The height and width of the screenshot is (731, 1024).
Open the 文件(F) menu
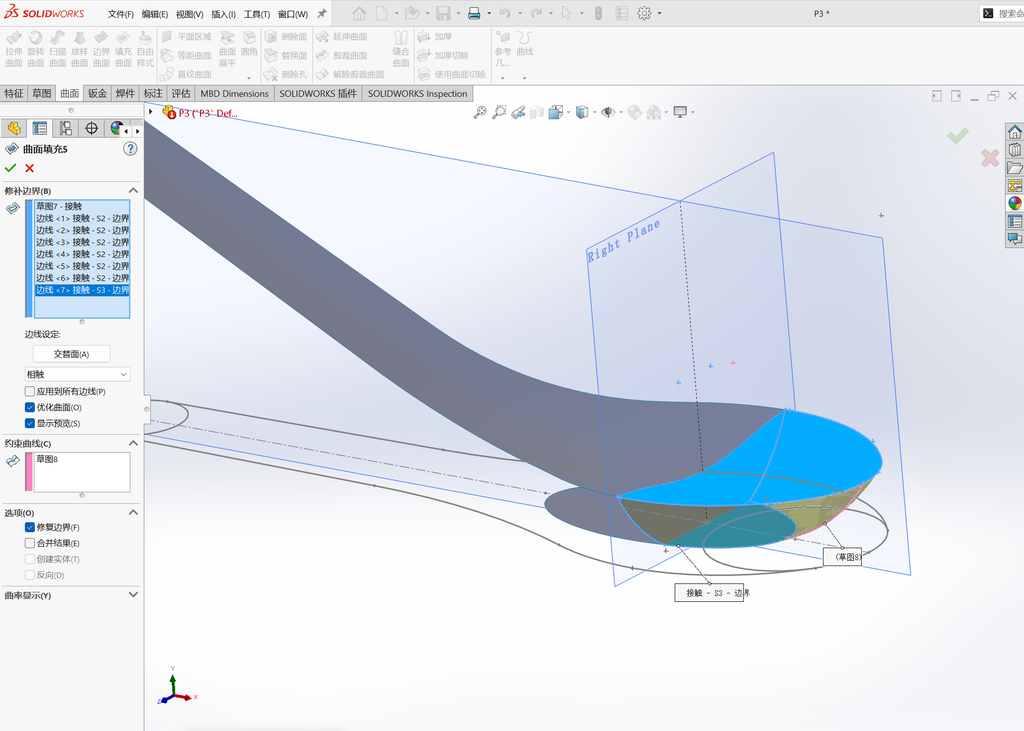coord(121,14)
